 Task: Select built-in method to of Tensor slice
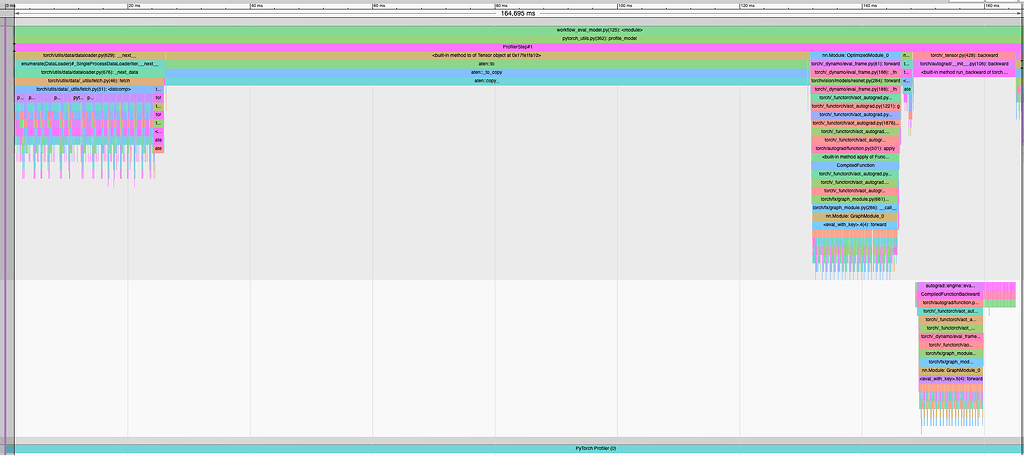pos(486,56)
